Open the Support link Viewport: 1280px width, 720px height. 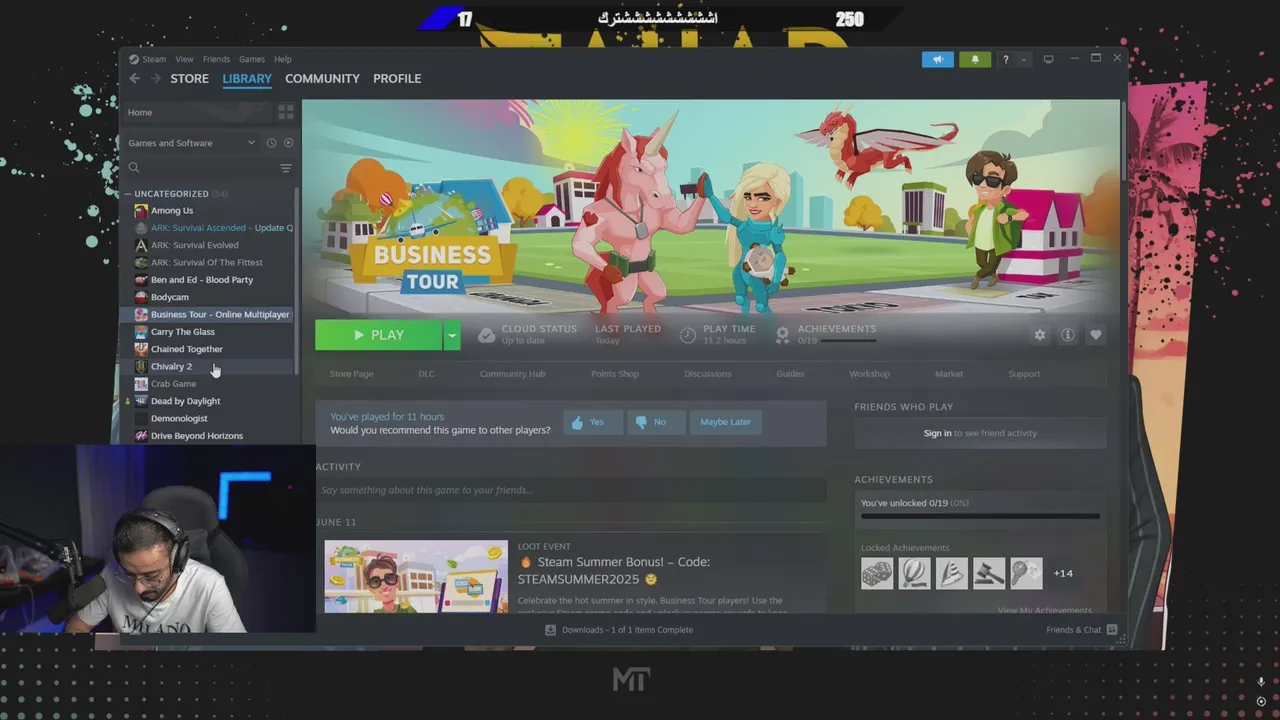(x=1024, y=374)
